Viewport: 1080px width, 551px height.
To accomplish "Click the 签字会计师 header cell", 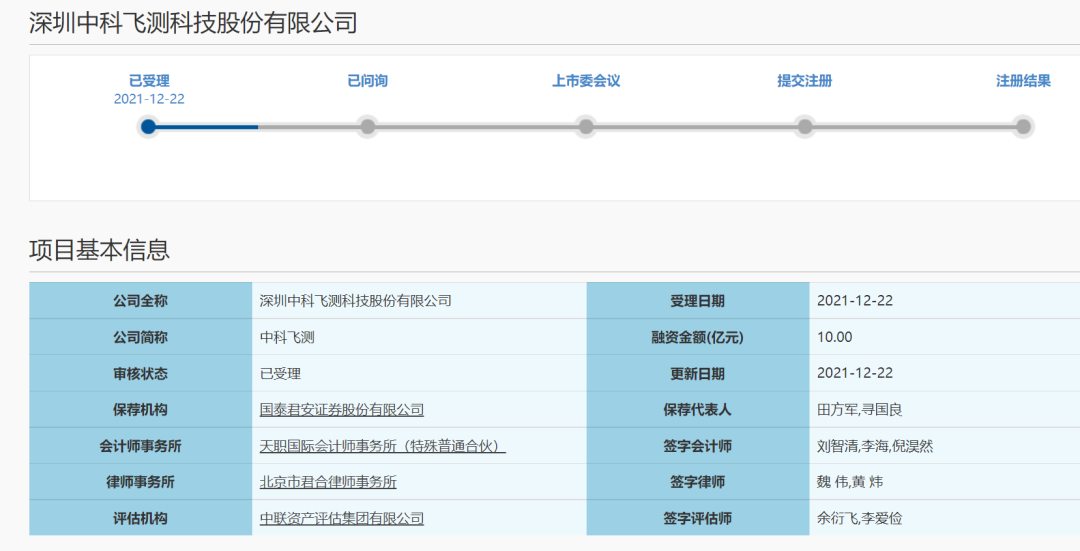I will pyautogui.click(x=698, y=446).
